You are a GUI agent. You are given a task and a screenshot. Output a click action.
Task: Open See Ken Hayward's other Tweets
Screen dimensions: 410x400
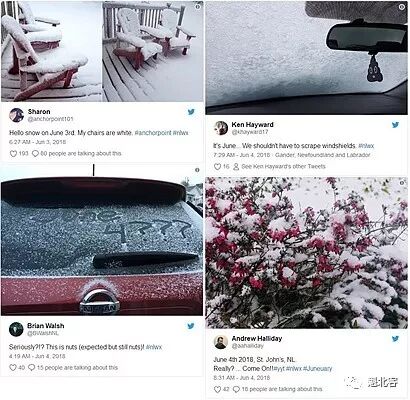coord(283,166)
